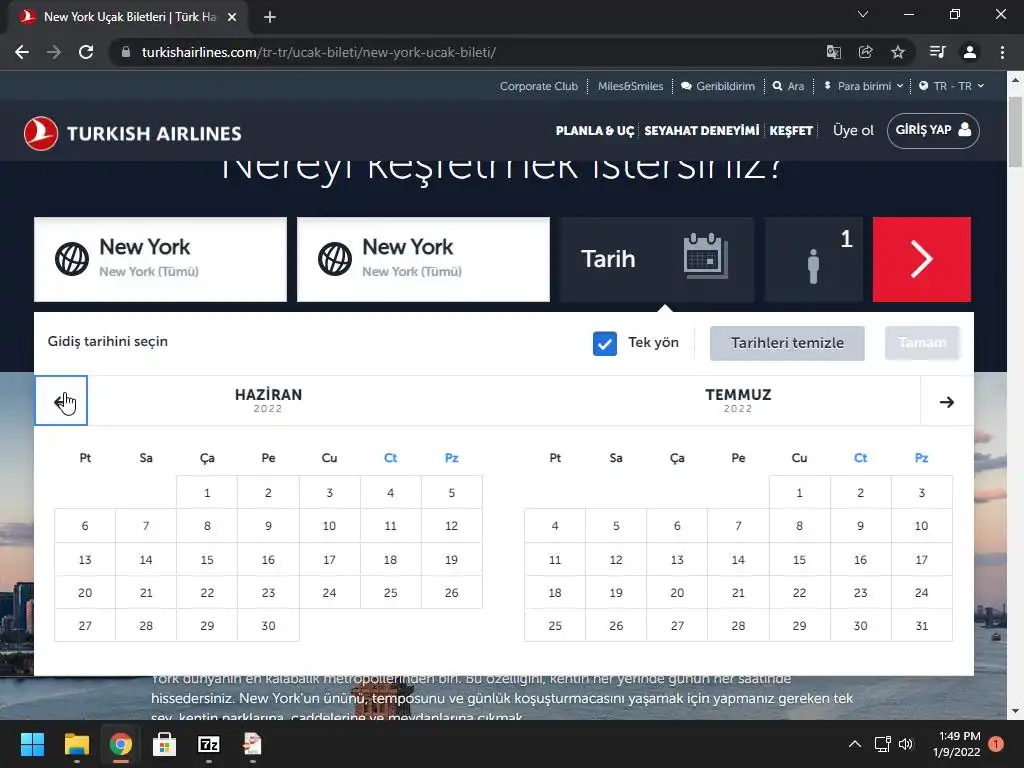Select 5 Haziran in calendar
This screenshot has height=768, width=1024.
[451, 493]
